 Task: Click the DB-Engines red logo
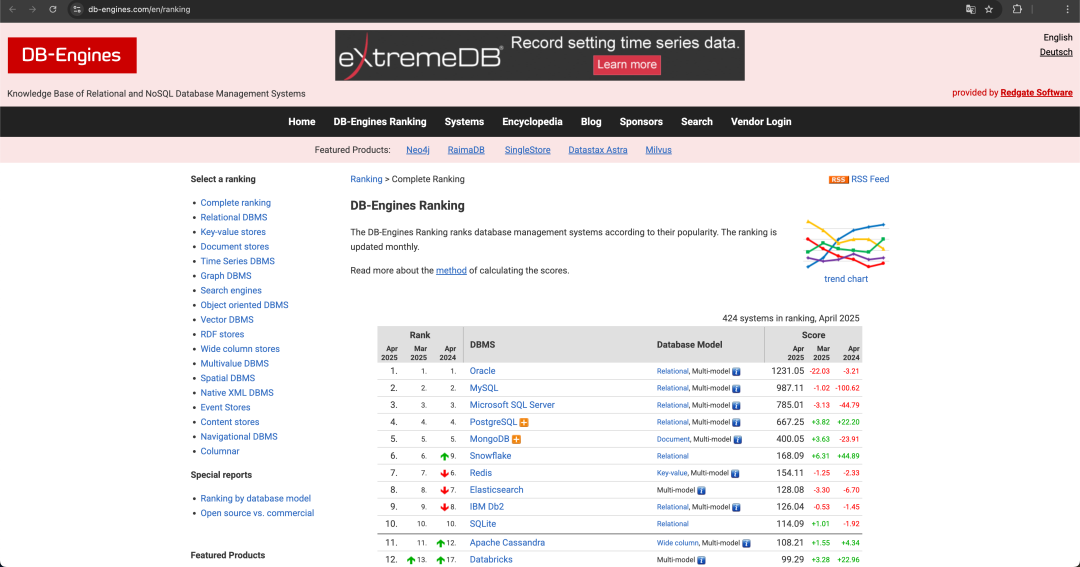[x=72, y=55]
